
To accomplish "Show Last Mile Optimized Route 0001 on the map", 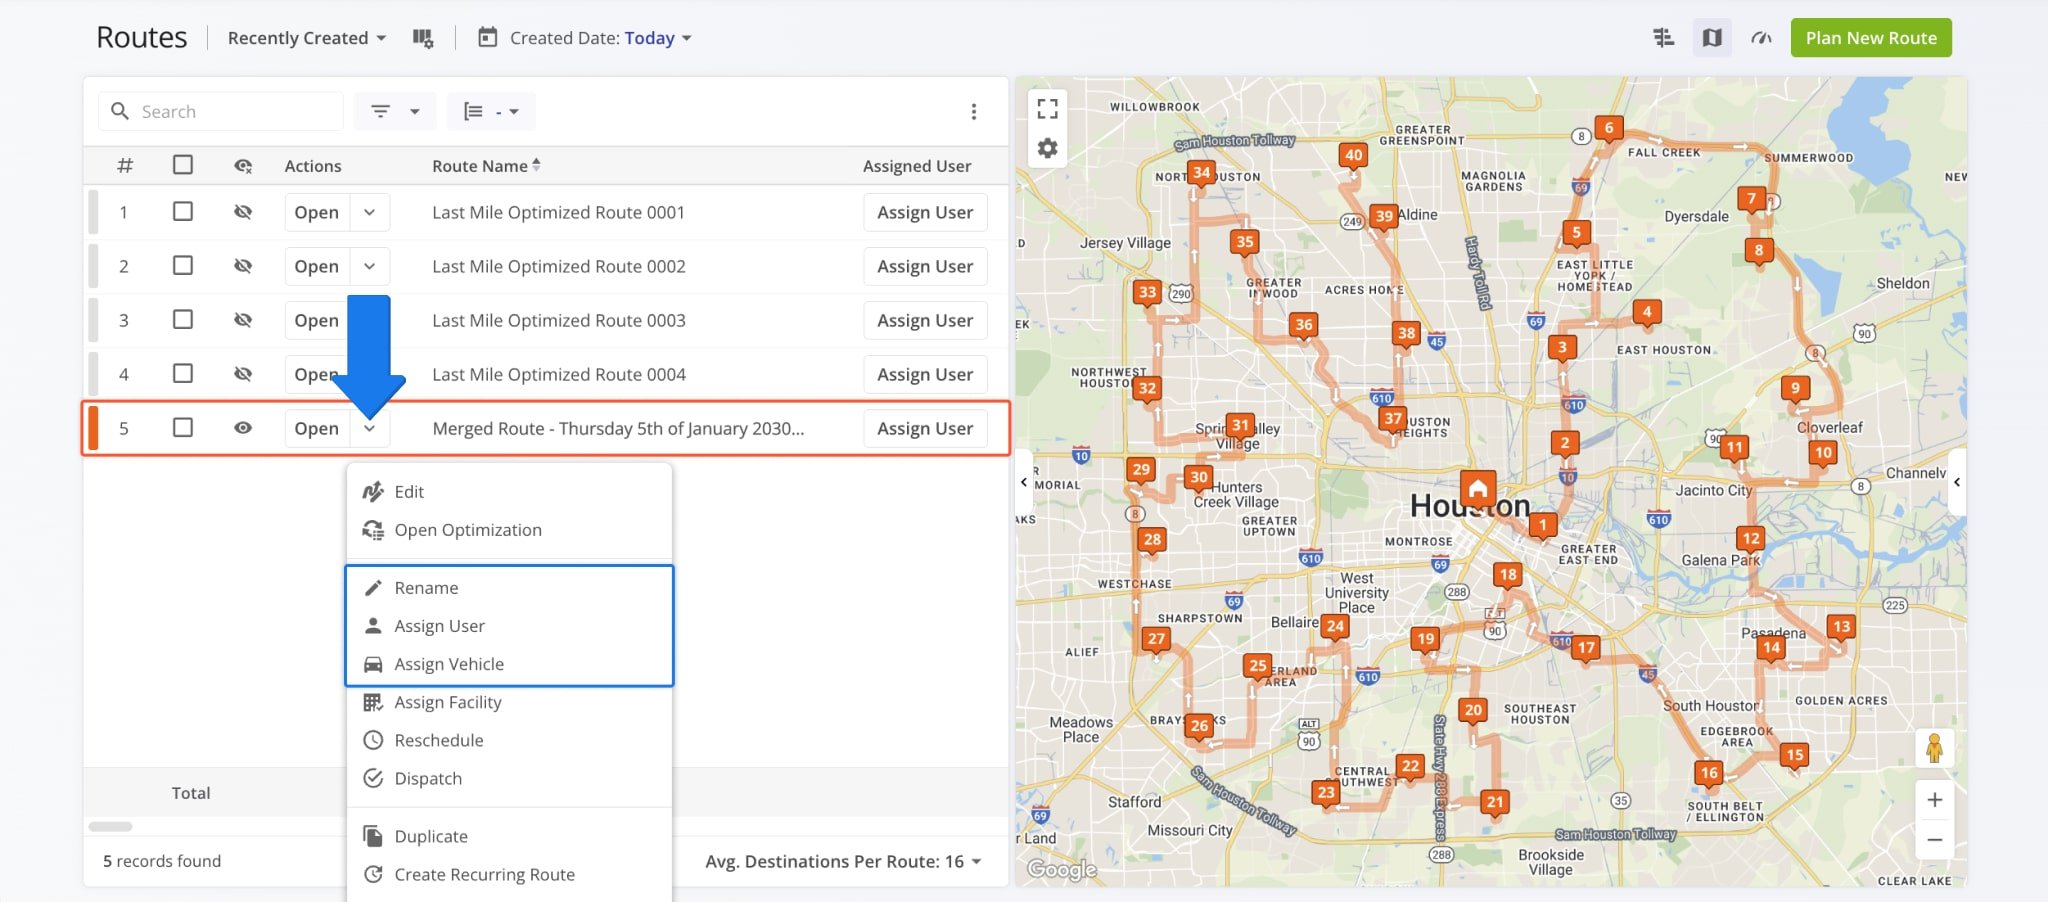I will coord(243,211).
